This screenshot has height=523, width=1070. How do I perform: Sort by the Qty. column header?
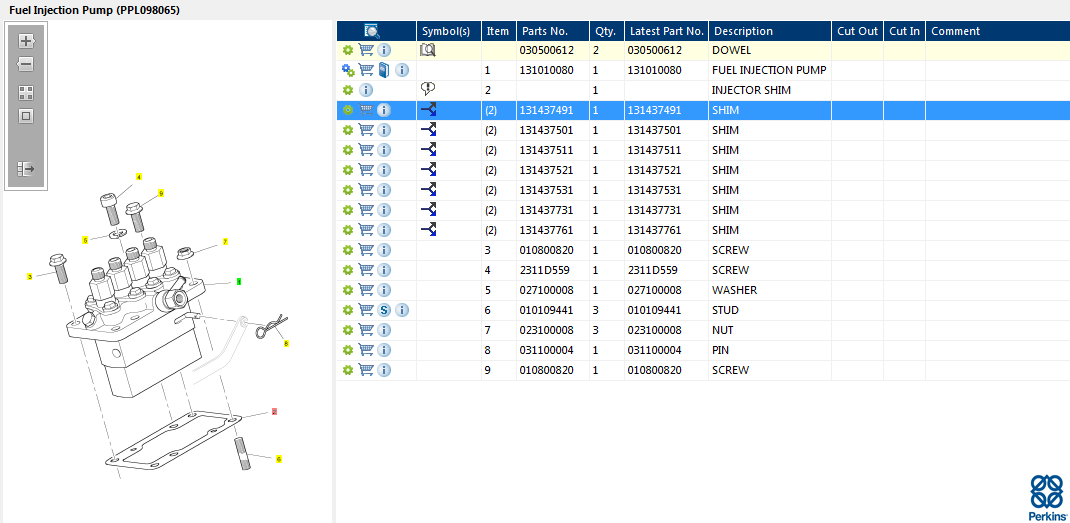(607, 31)
